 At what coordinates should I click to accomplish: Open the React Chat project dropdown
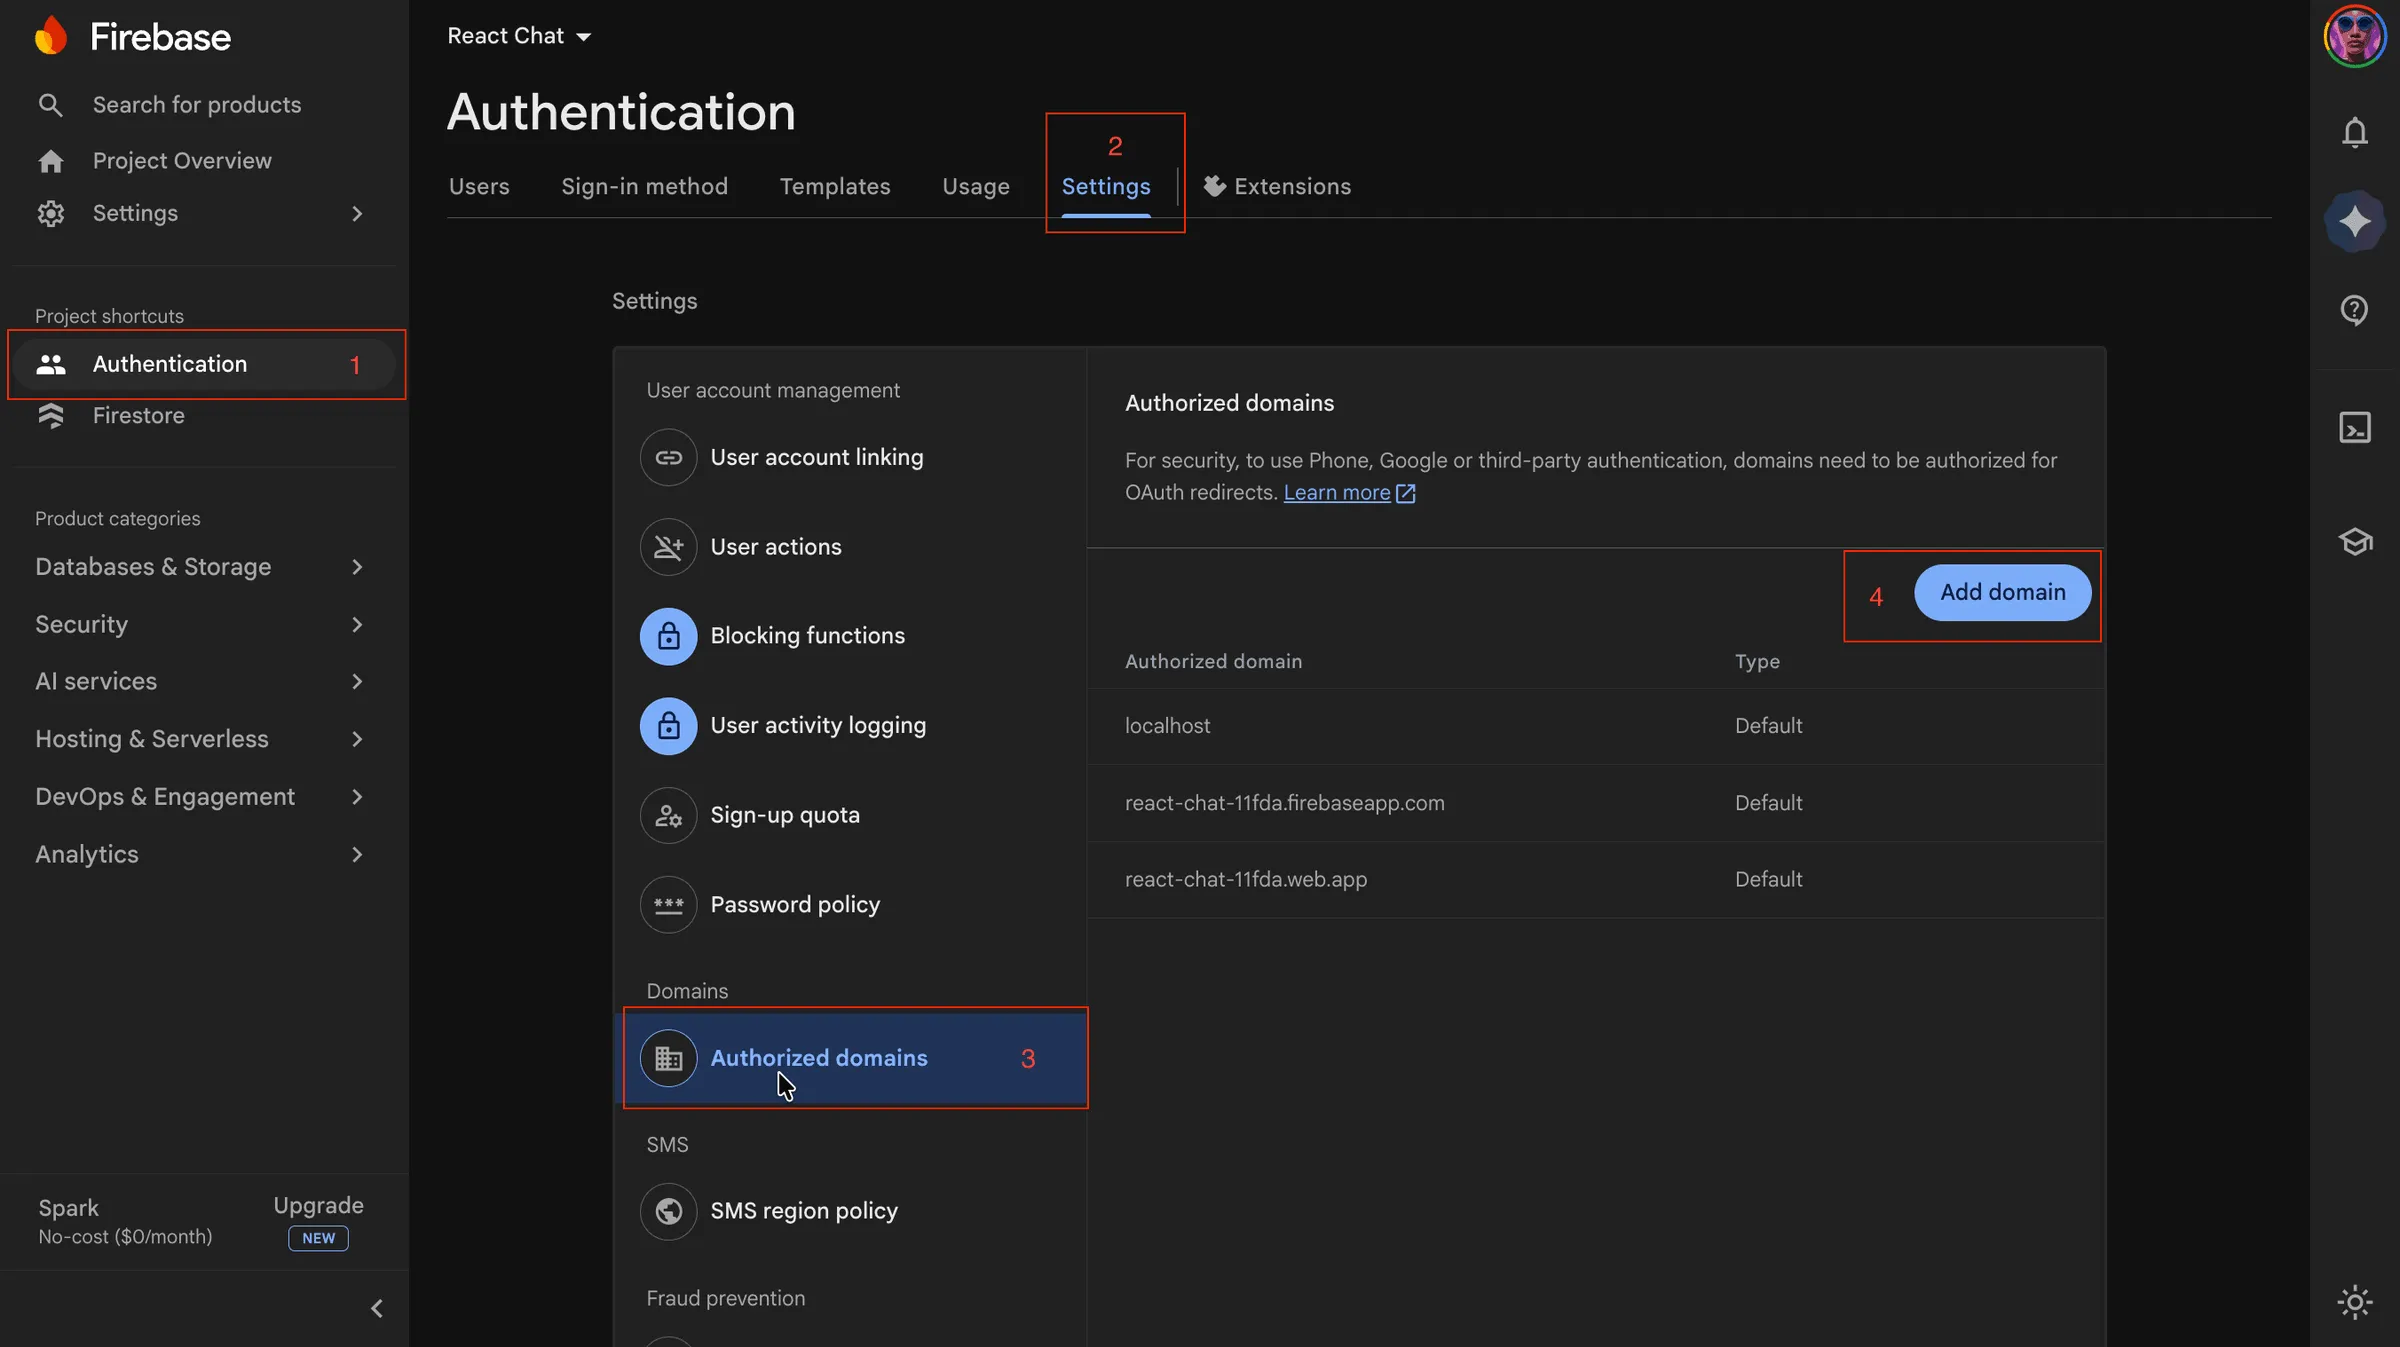519,36
